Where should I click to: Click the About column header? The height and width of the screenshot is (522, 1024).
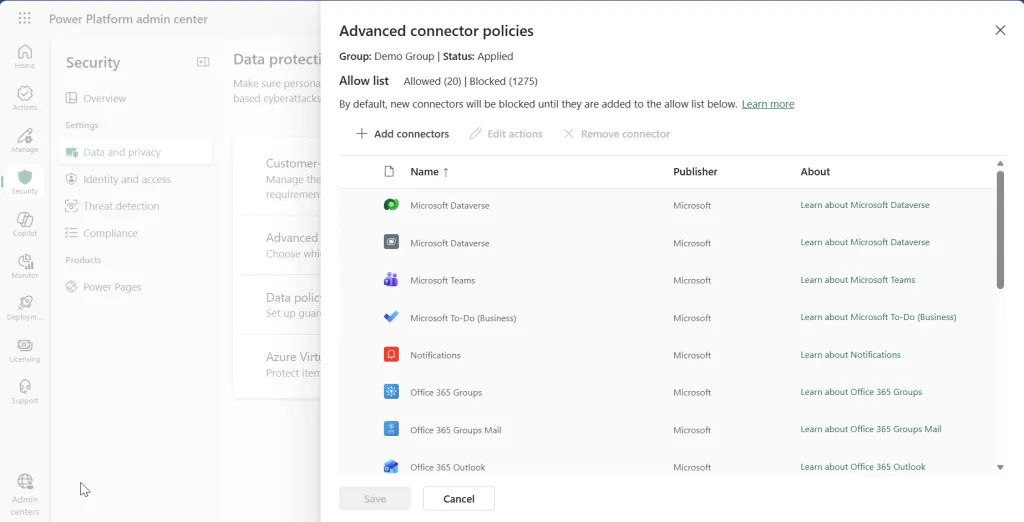pos(815,172)
